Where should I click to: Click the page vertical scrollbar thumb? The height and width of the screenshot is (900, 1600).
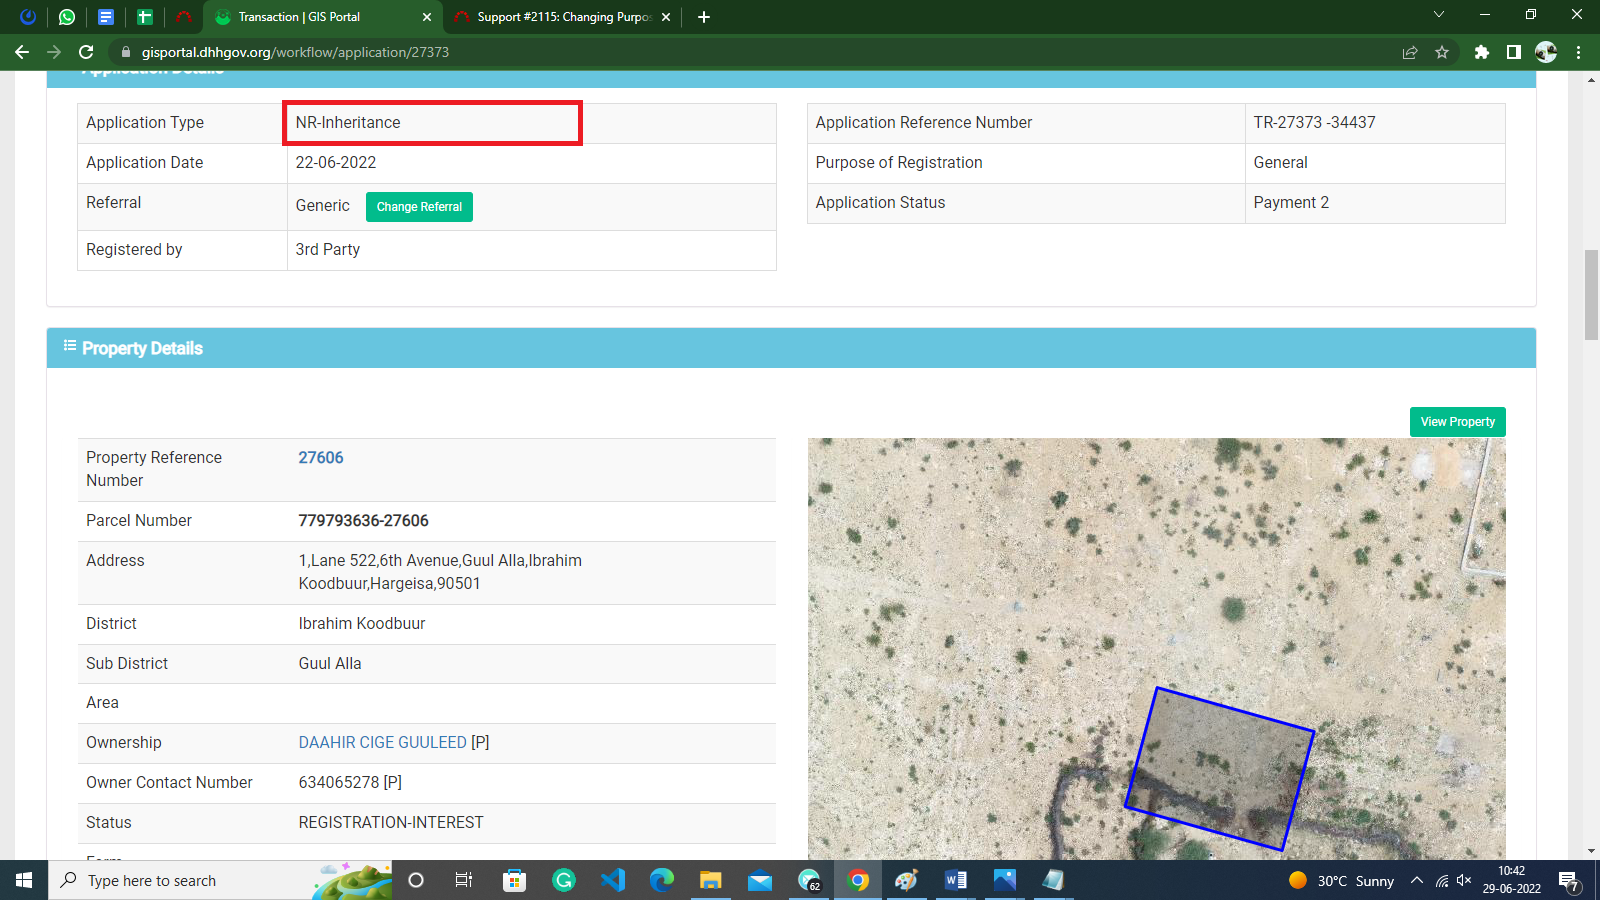(x=1591, y=295)
